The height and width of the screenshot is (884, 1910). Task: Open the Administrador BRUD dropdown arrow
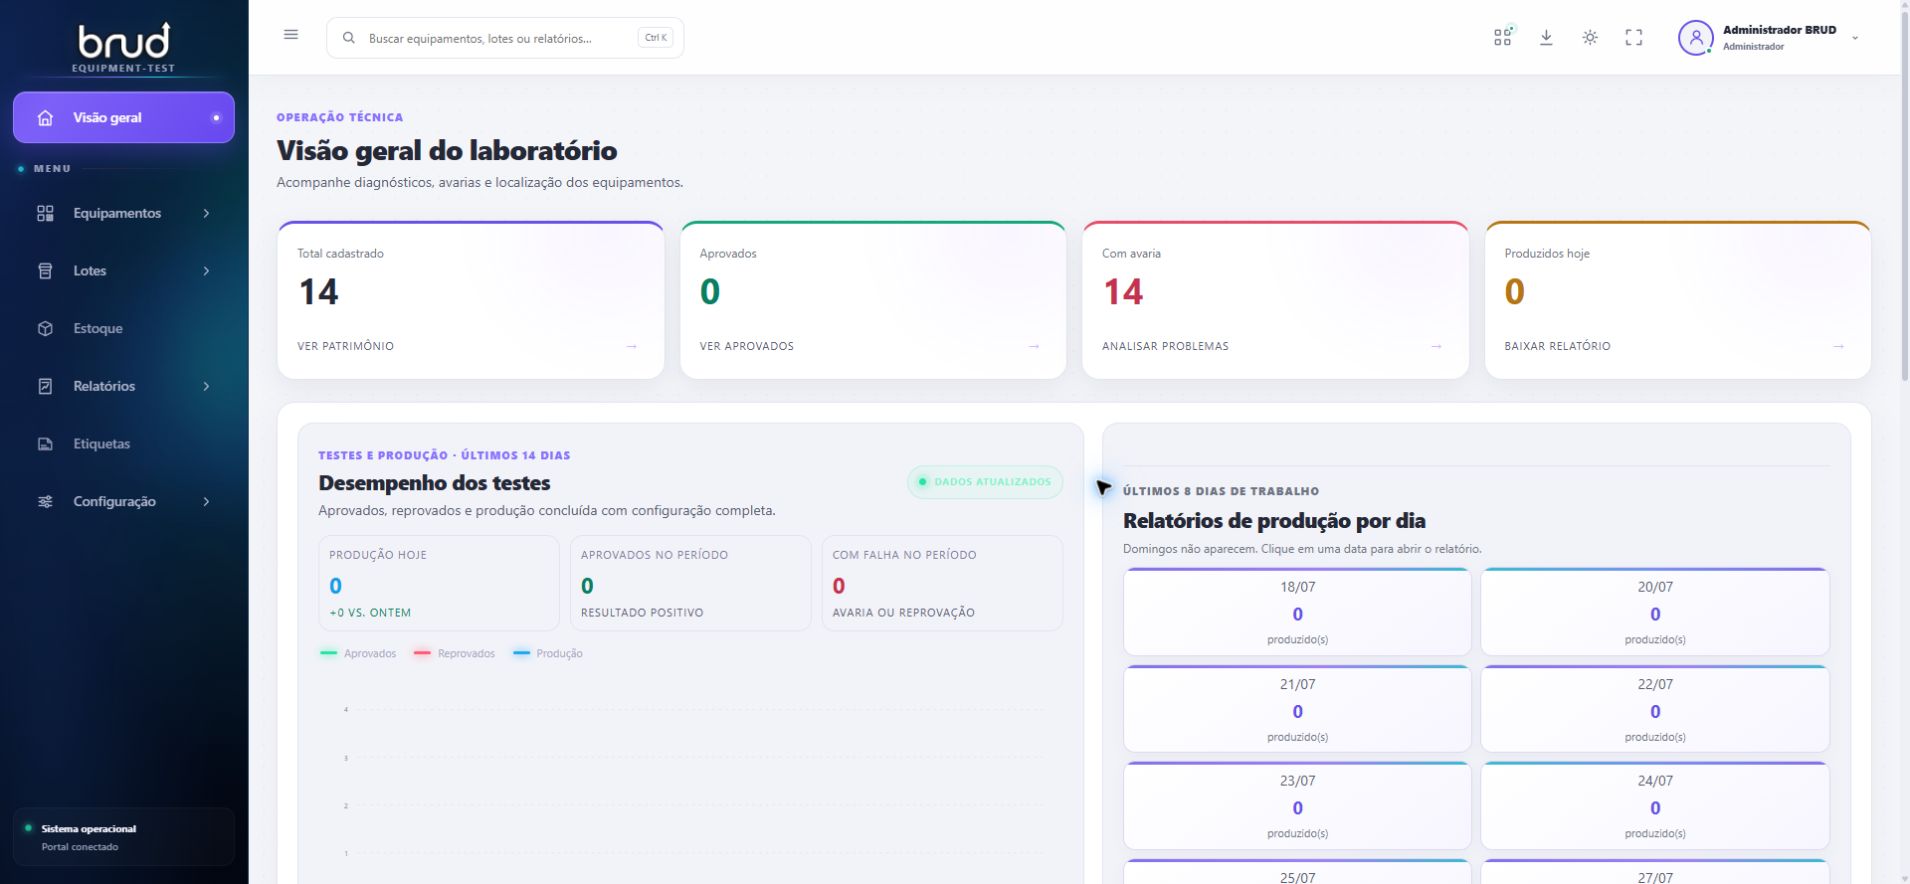tap(1855, 38)
